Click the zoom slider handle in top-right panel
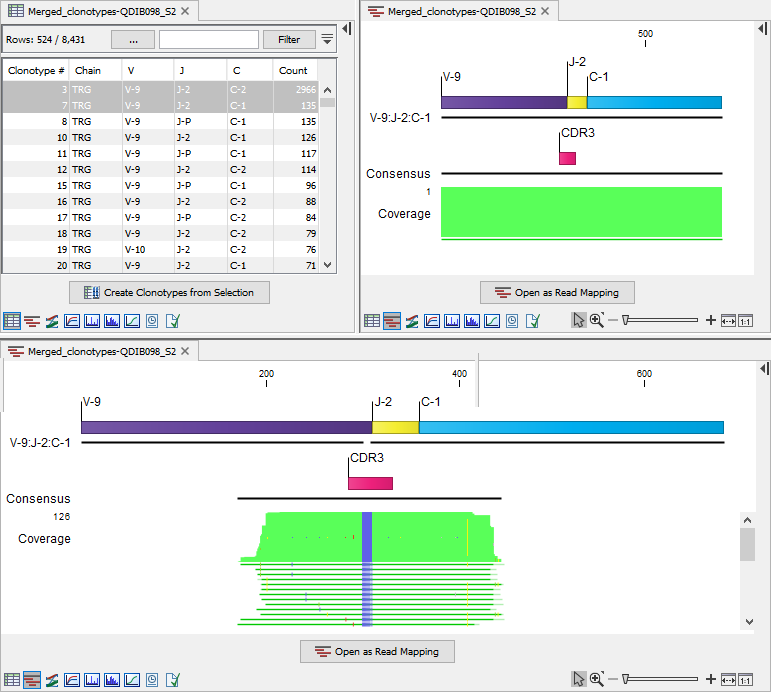Image resolution: width=771 pixels, height=692 pixels. pos(625,321)
